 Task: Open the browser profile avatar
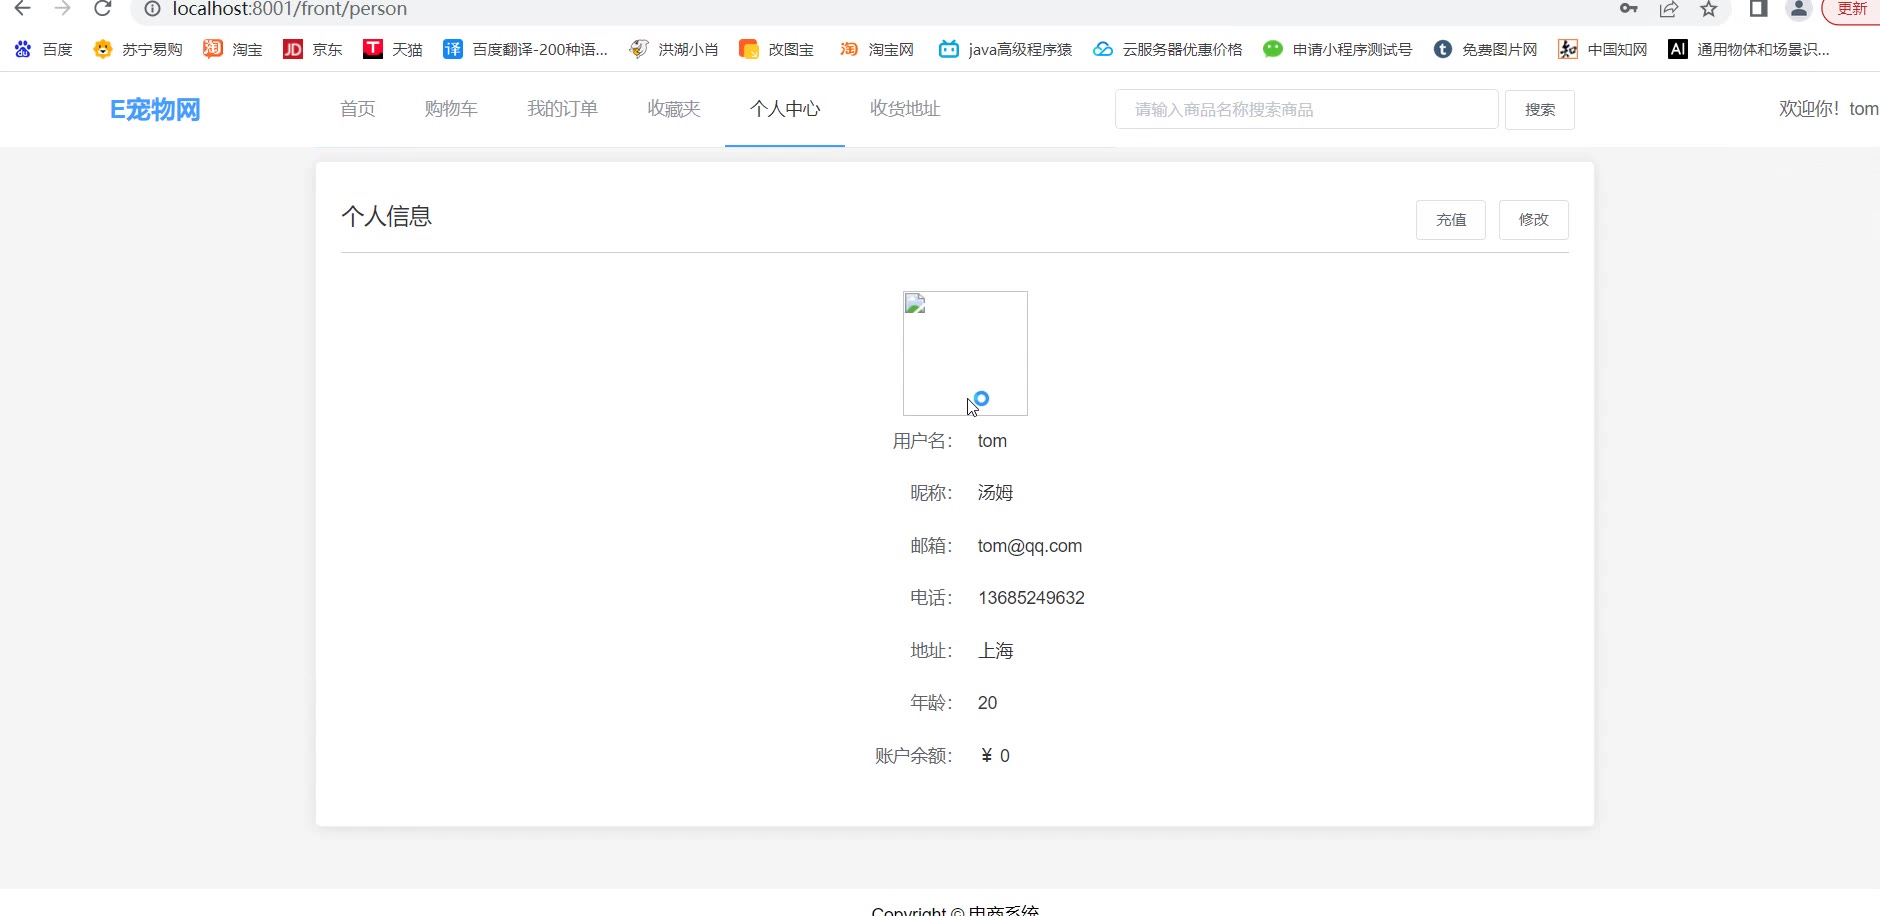(1799, 9)
